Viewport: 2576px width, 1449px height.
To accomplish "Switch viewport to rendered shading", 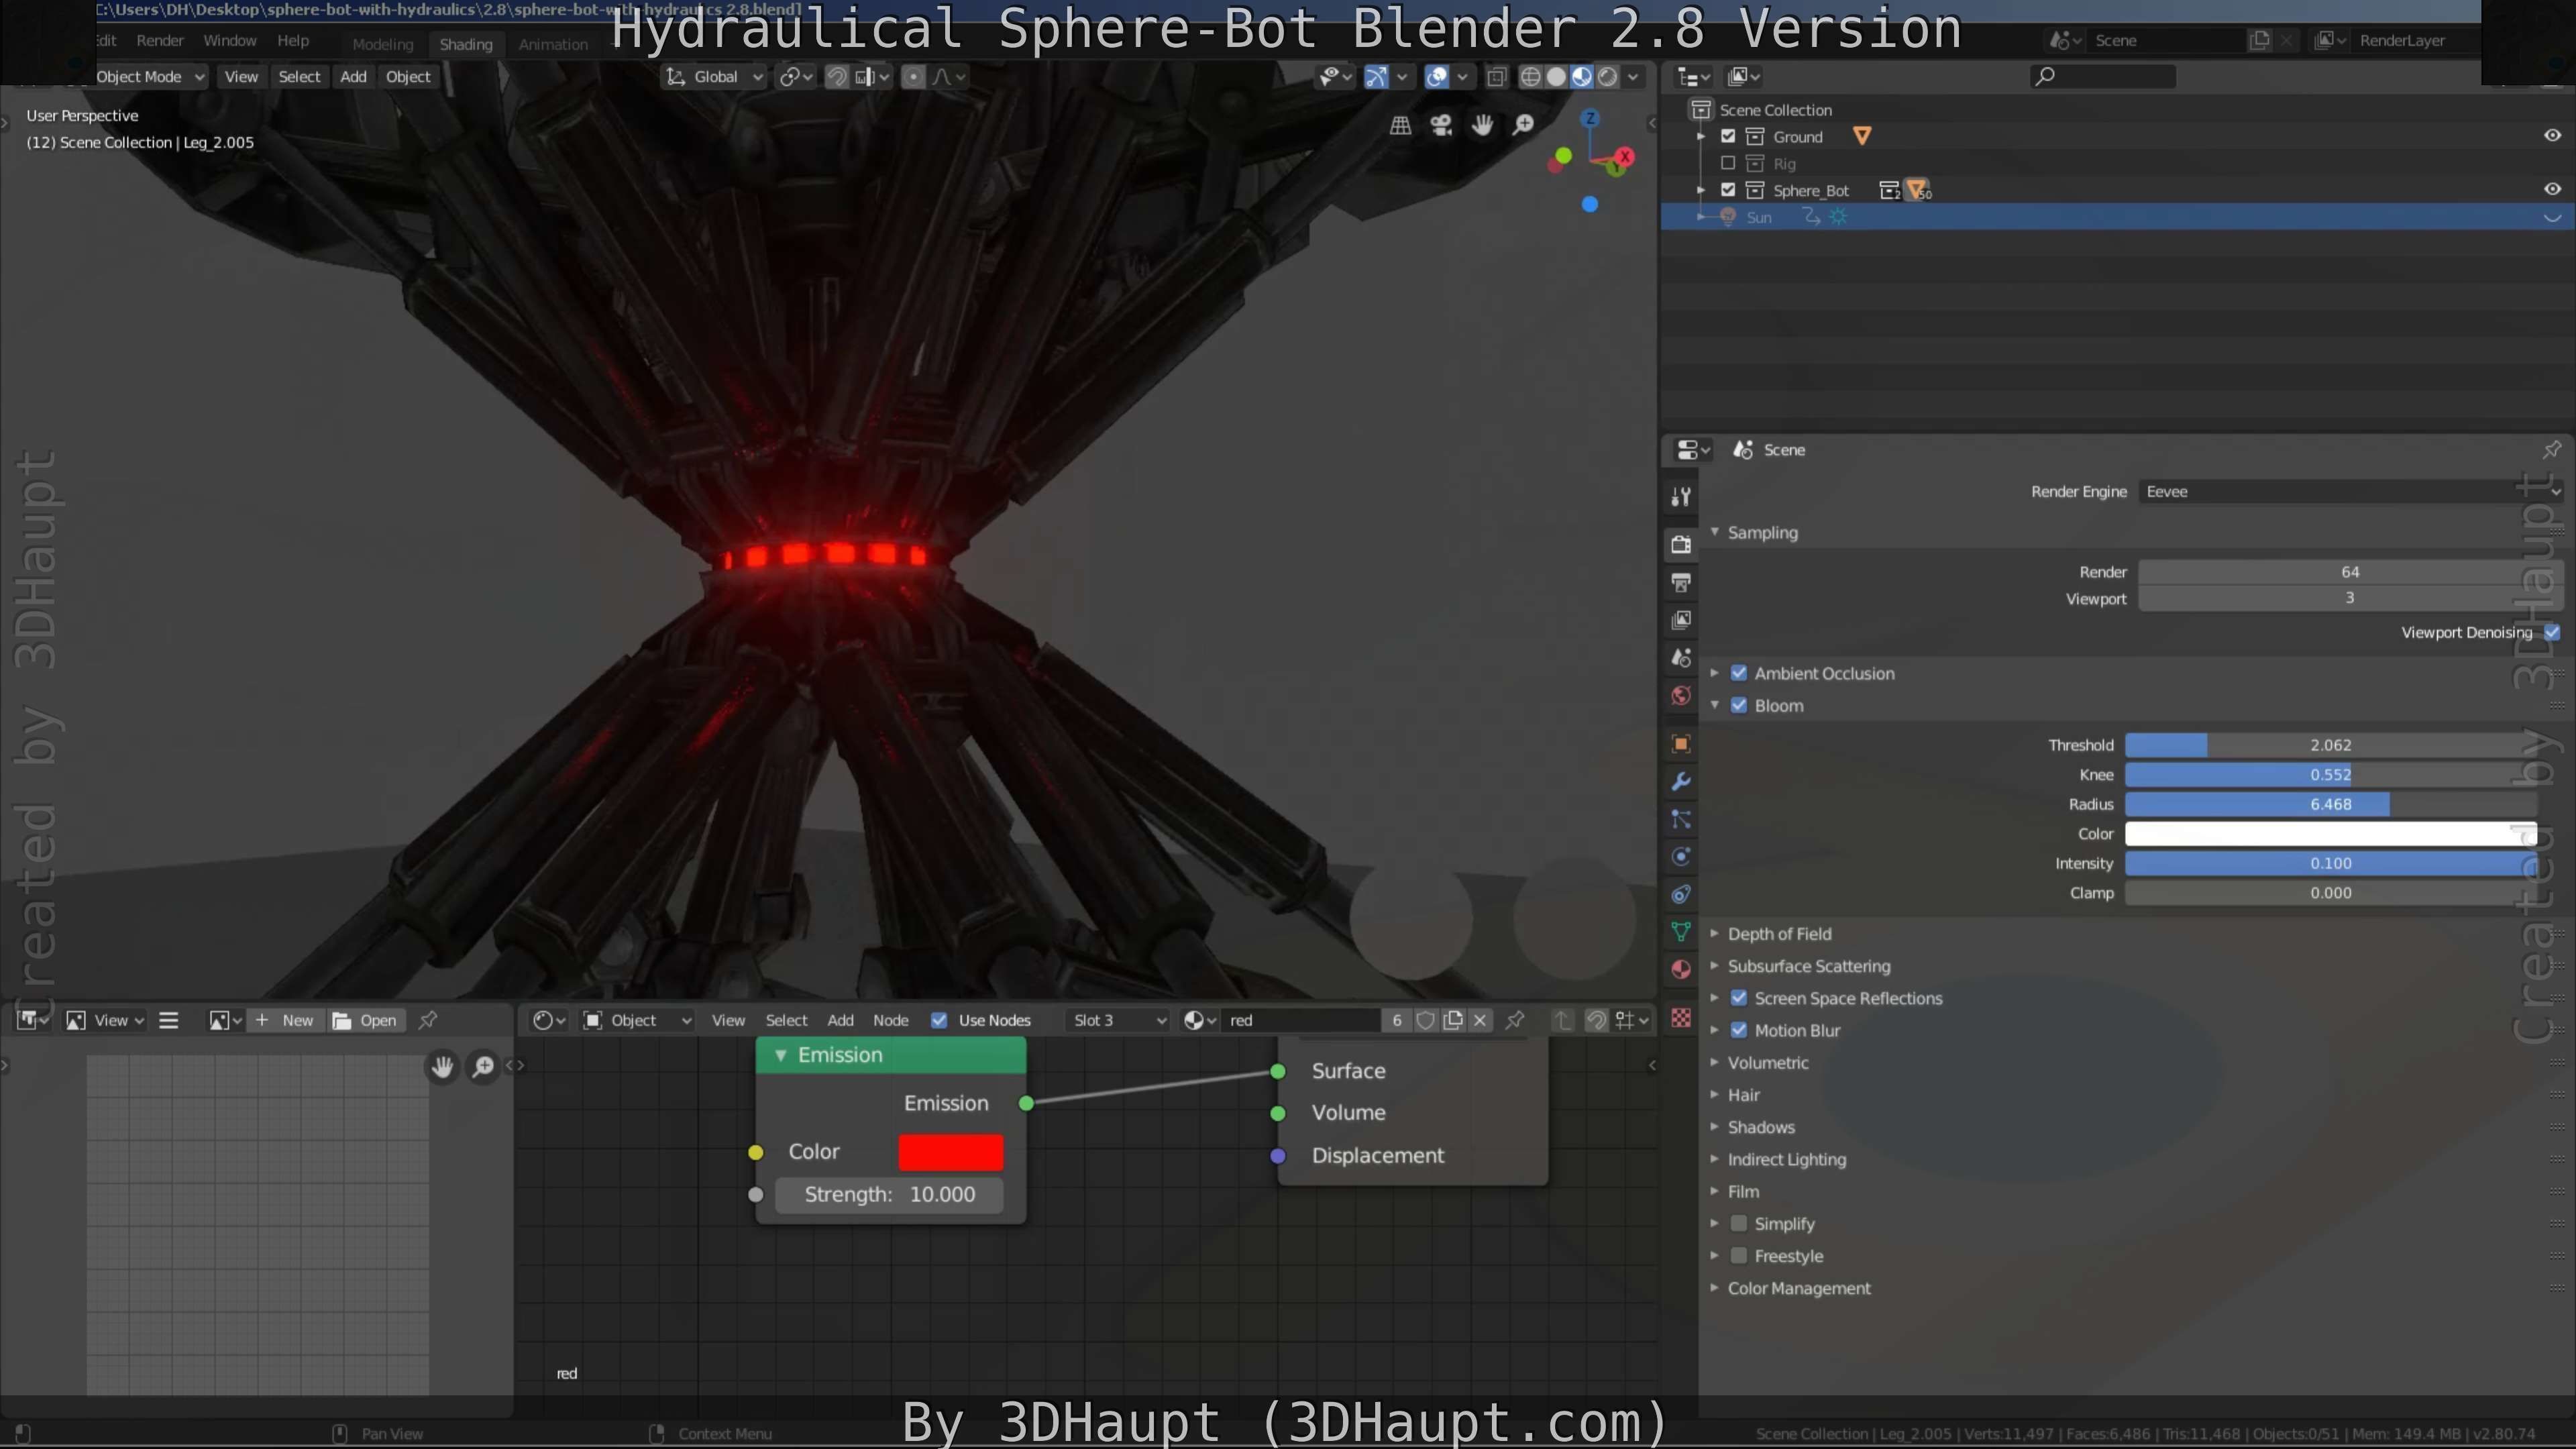I will tap(1607, 77).
